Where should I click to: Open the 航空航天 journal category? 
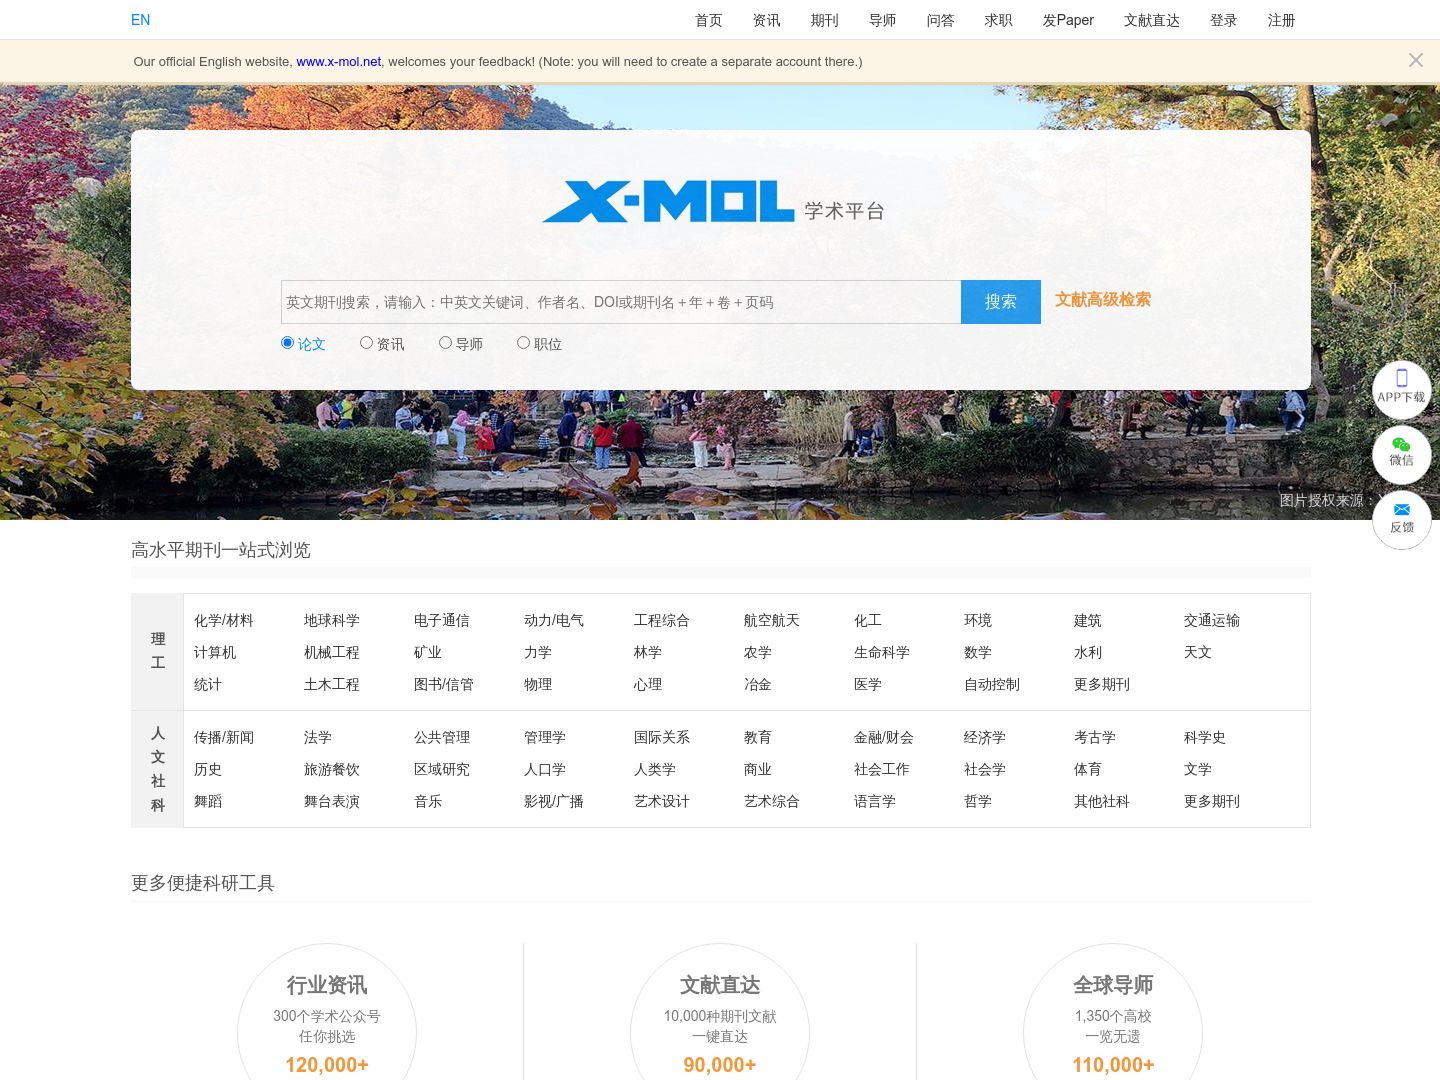pyautogui.click(x=772, y=620)
